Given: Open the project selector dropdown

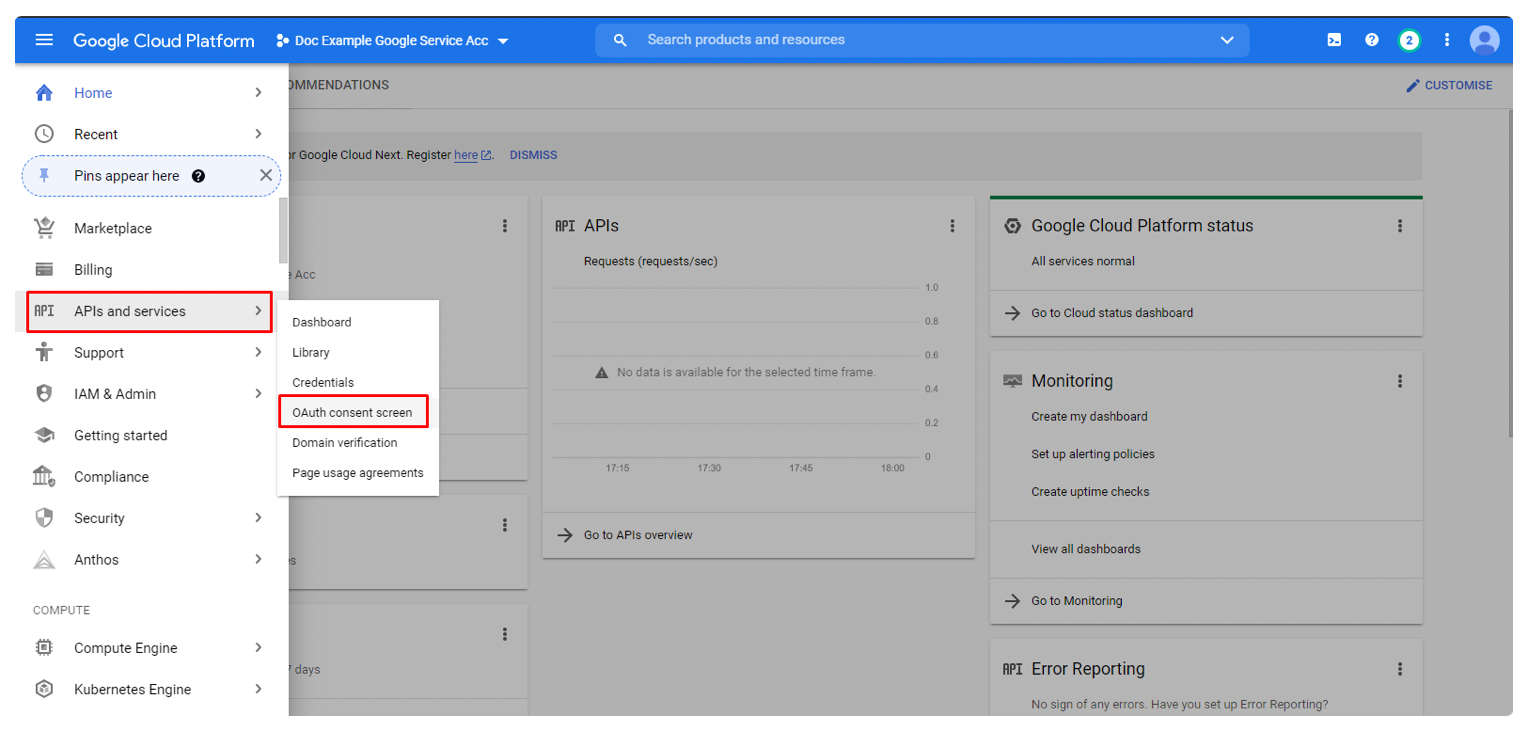Looking at the screenshot, I should pos(392,41).
